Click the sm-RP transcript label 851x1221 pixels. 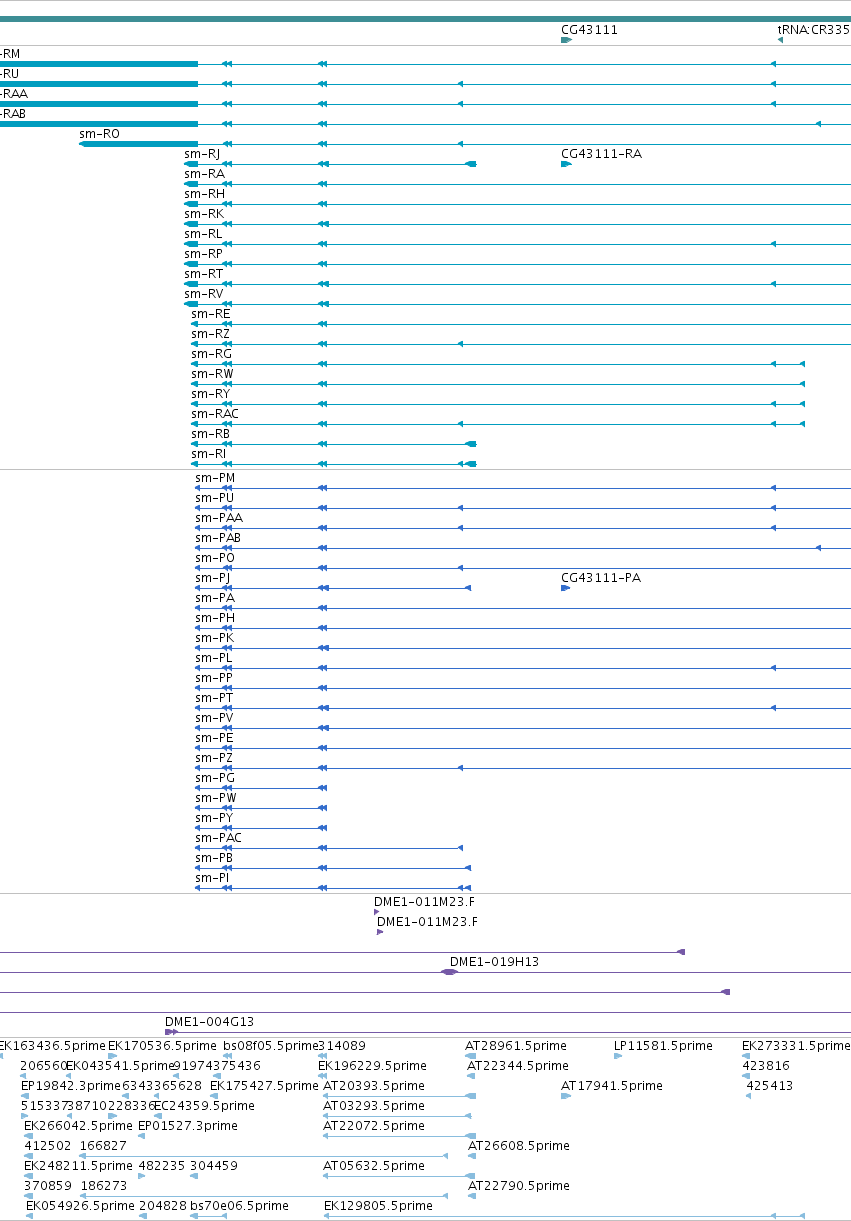pos(204,254)
